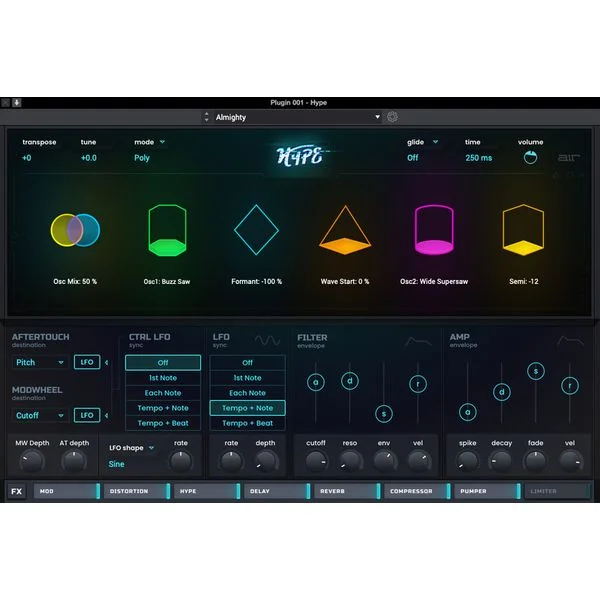Click the LFO sine waveform display icon

(267, 340)
